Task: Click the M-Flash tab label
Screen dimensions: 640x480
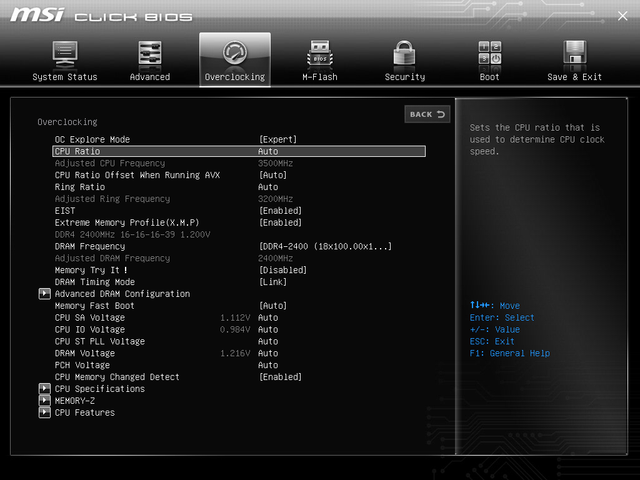Action: [x=320, y=77]
